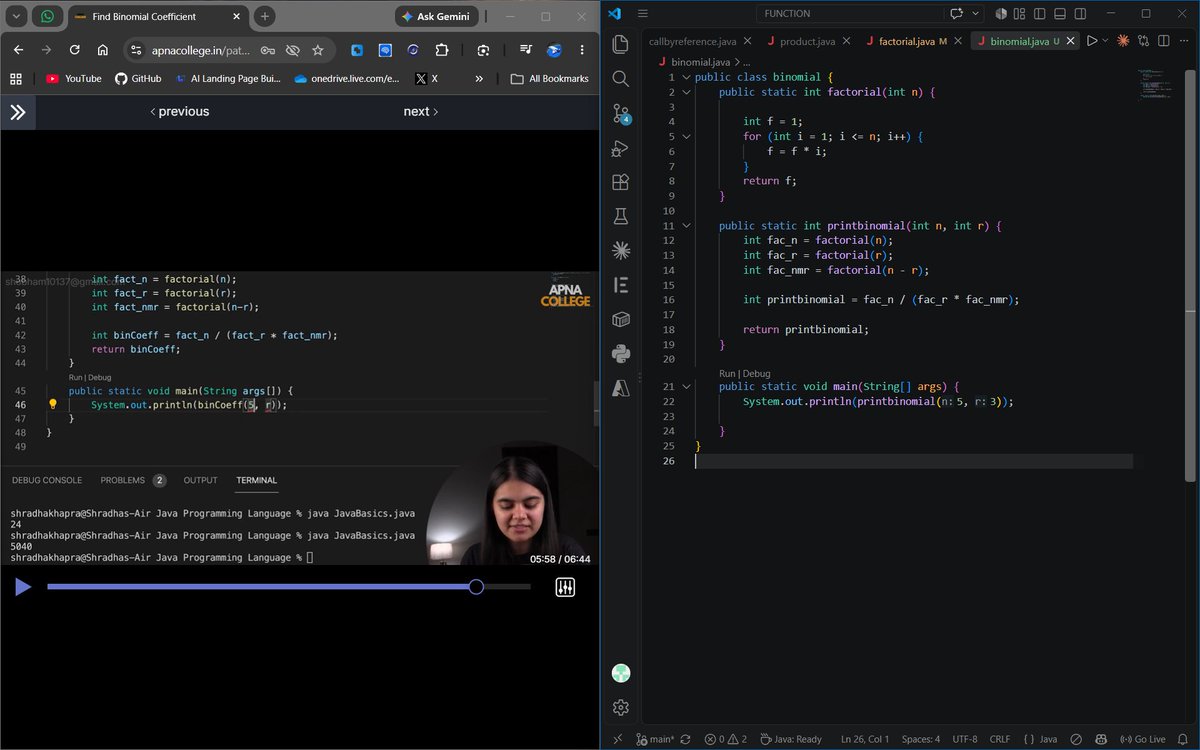Open editor More Actions ellipsis
1200x750 pixels.
pos(1184,41)
